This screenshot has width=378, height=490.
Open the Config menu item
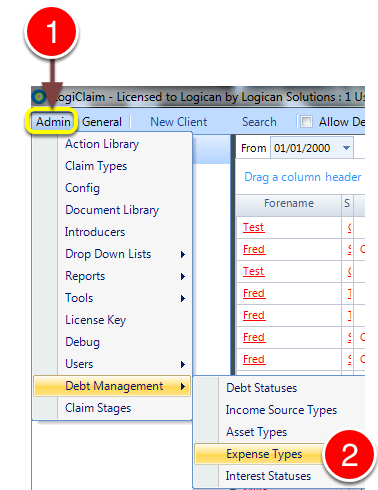[112, 188]
